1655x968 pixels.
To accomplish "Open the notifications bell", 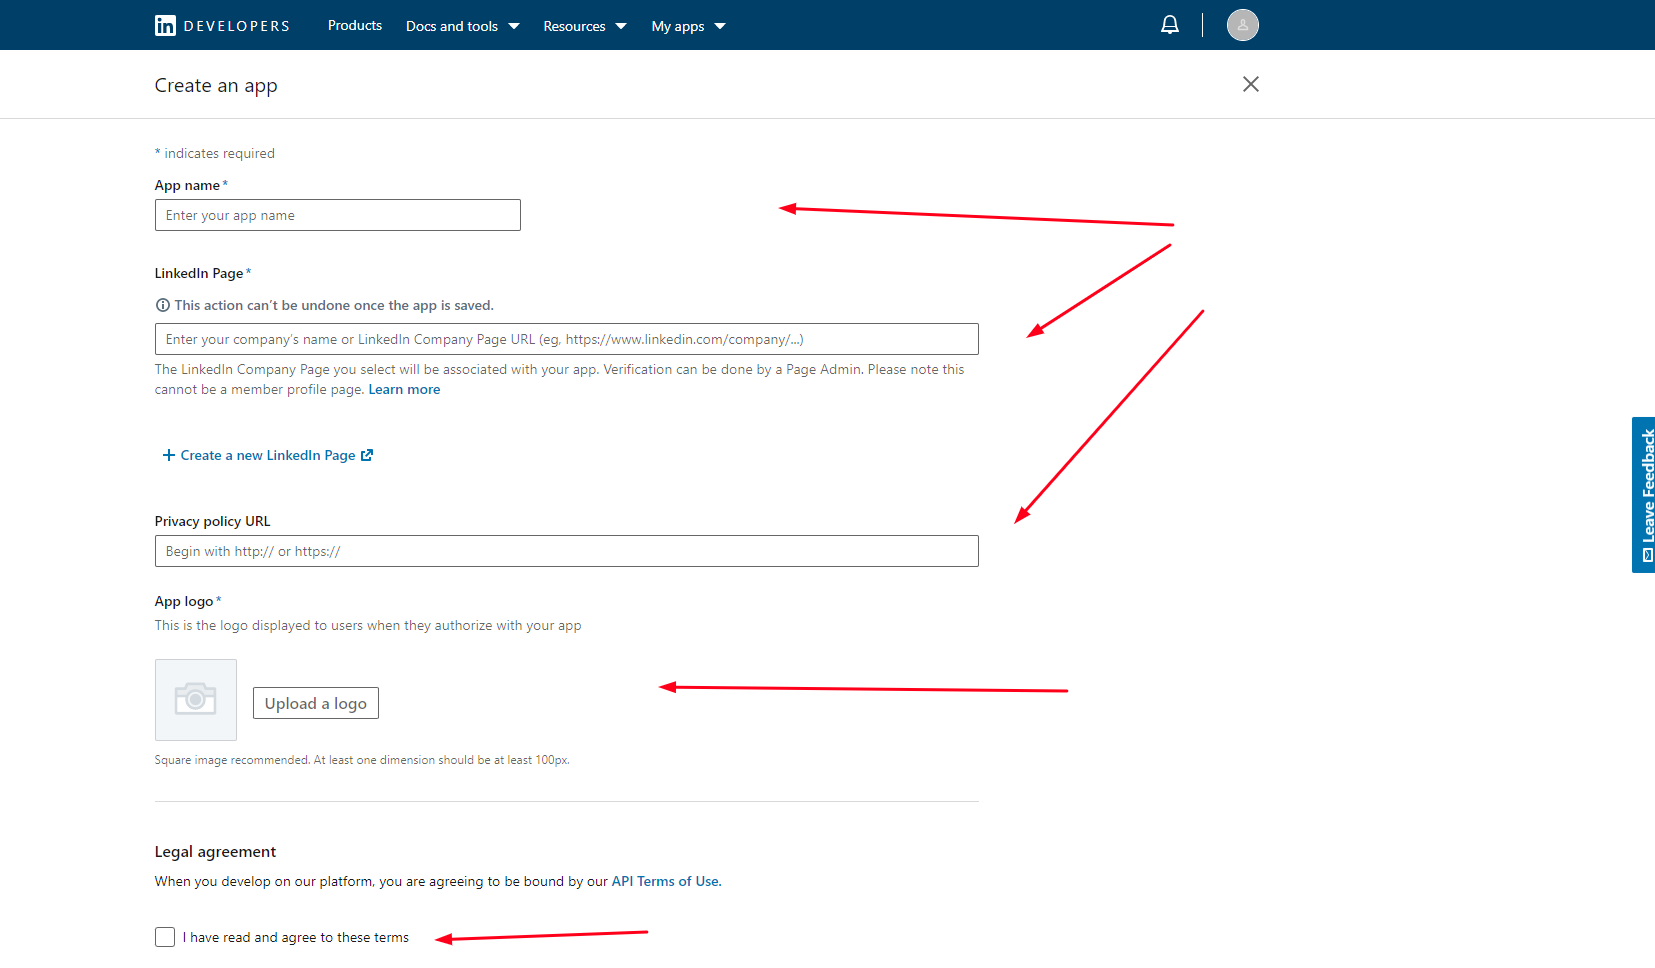I will click(x=1169, y=25).
